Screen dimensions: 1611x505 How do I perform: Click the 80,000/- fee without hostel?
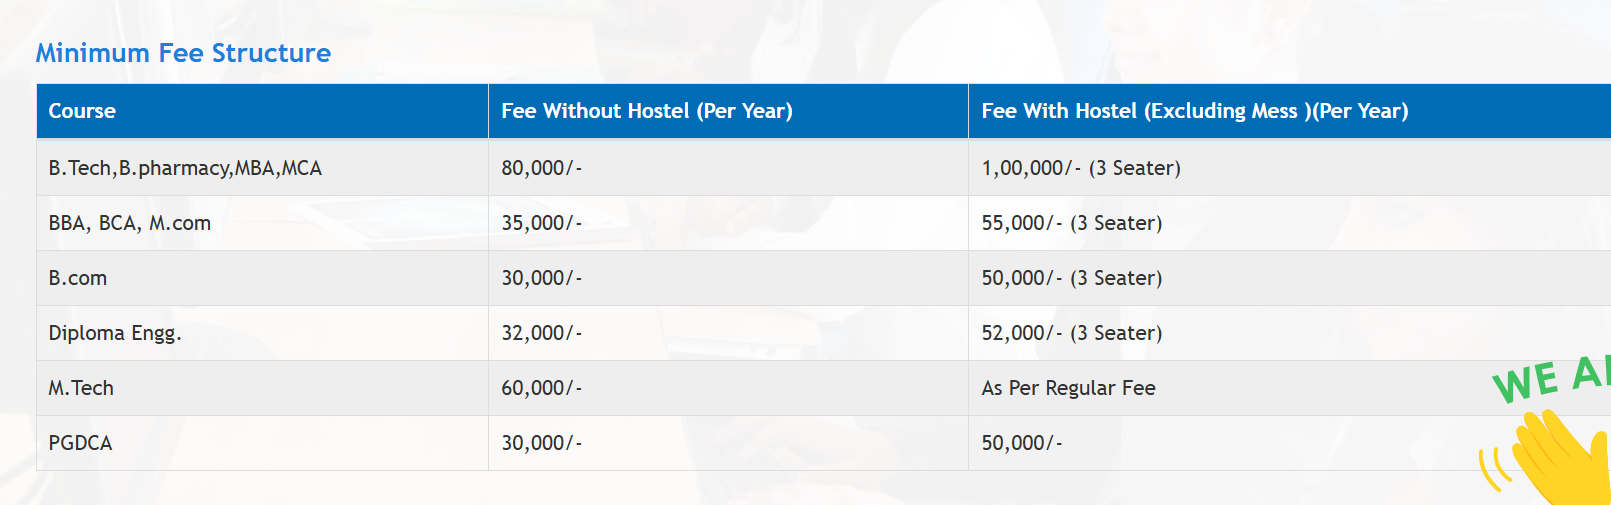tap(541, 168)
